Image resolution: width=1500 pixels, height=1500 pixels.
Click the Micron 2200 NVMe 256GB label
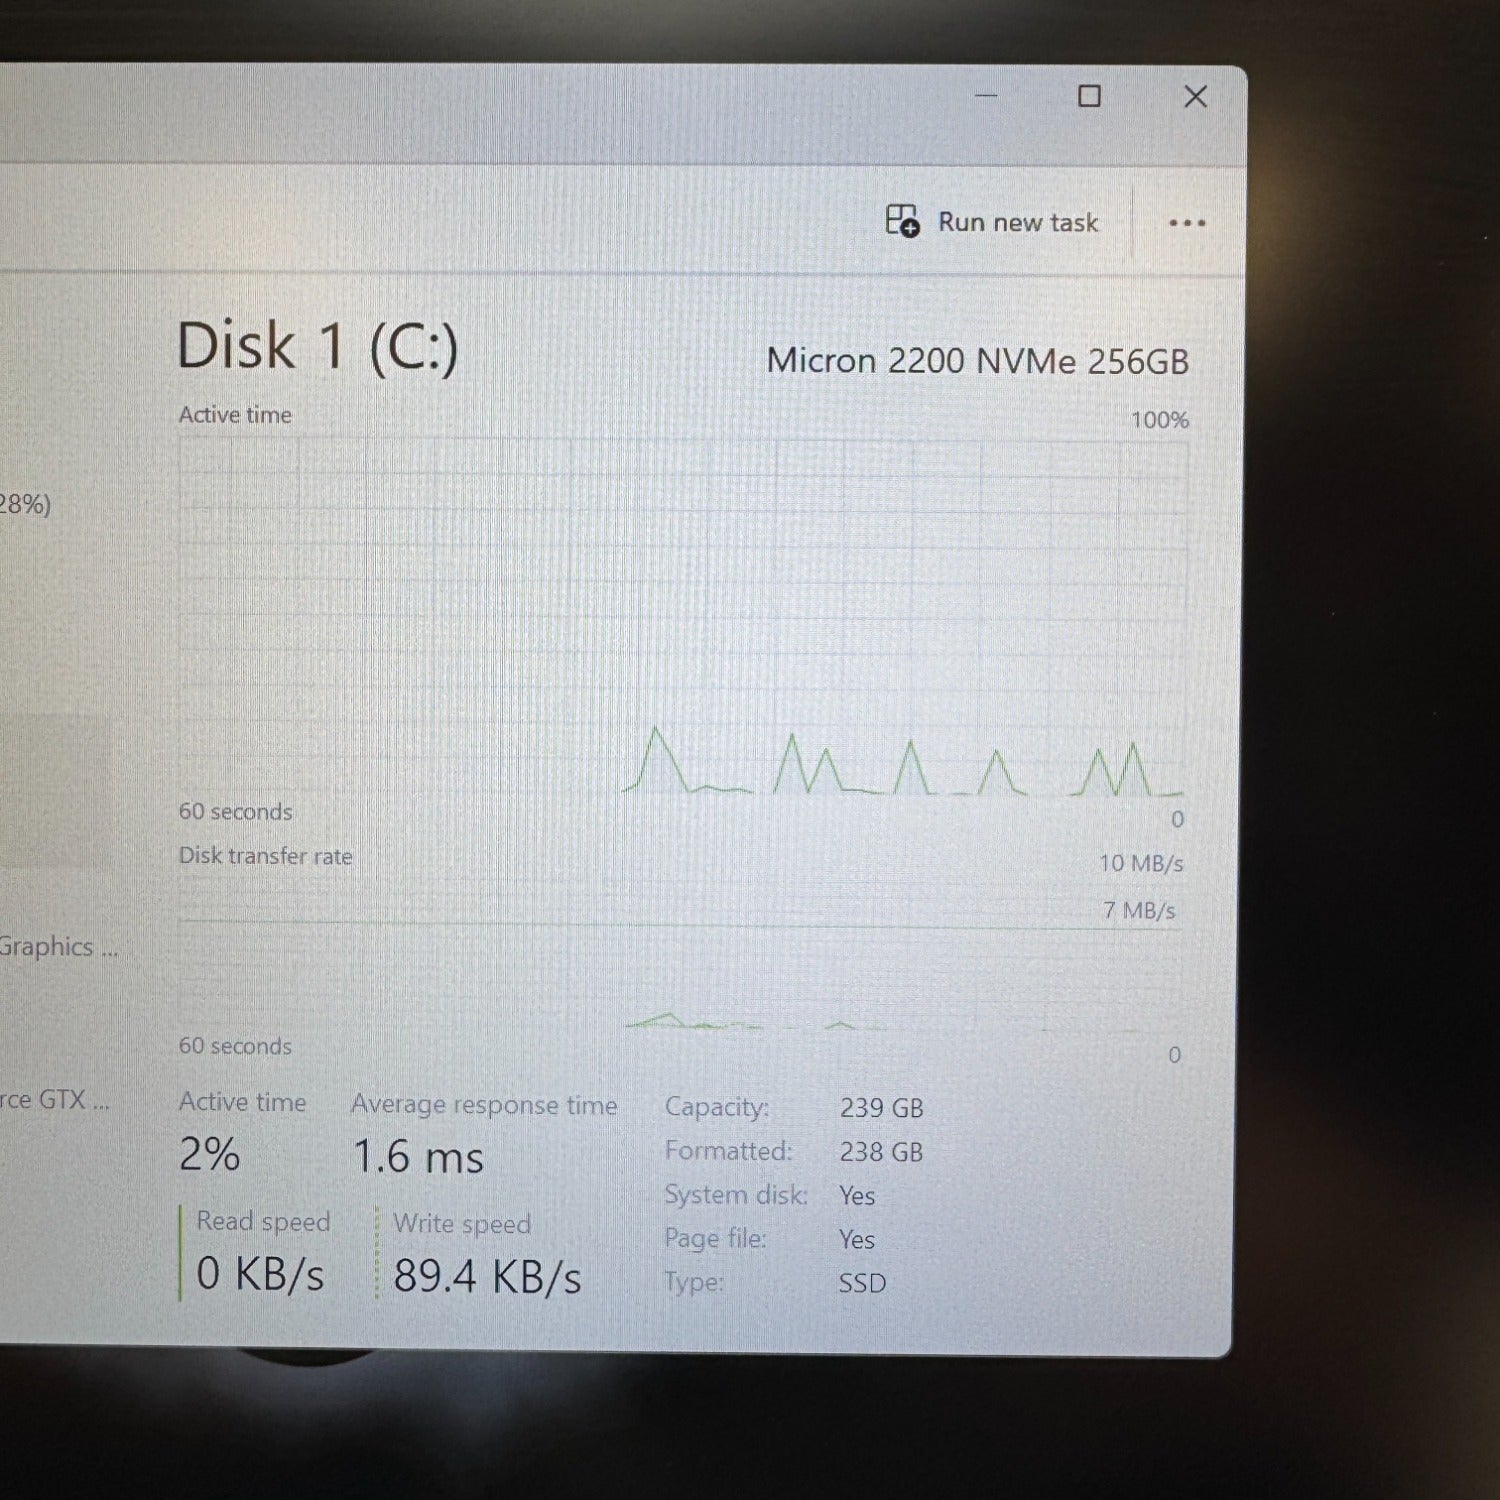tap(978, 361)
